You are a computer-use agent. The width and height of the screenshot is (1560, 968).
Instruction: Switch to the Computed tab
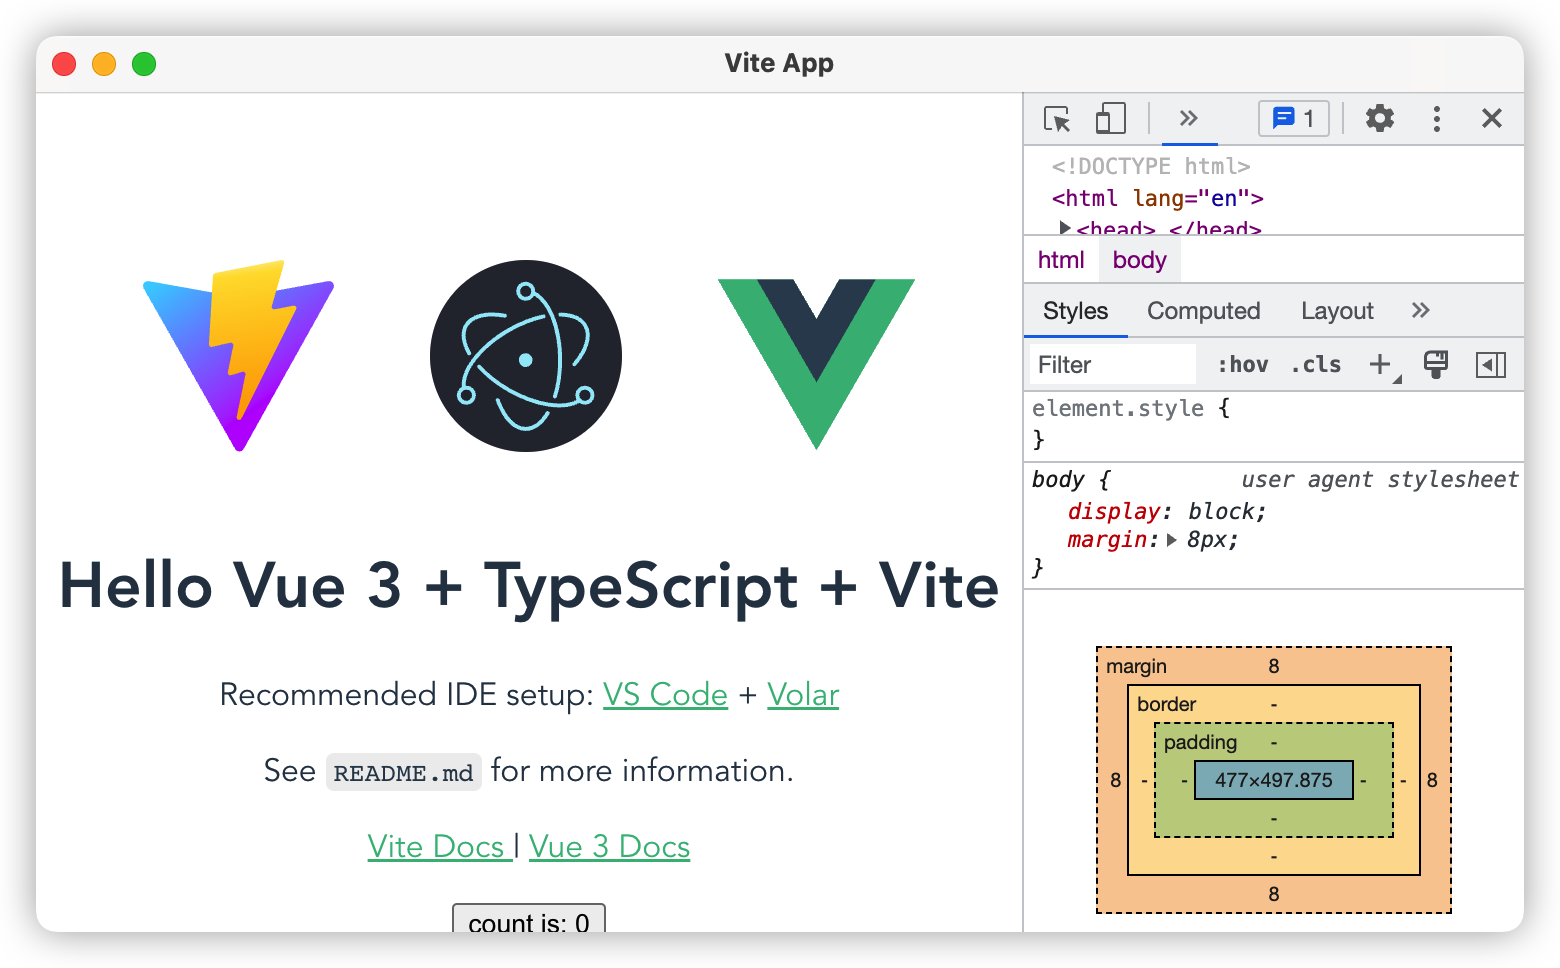pyautogui.click(x=1204, y=311)
